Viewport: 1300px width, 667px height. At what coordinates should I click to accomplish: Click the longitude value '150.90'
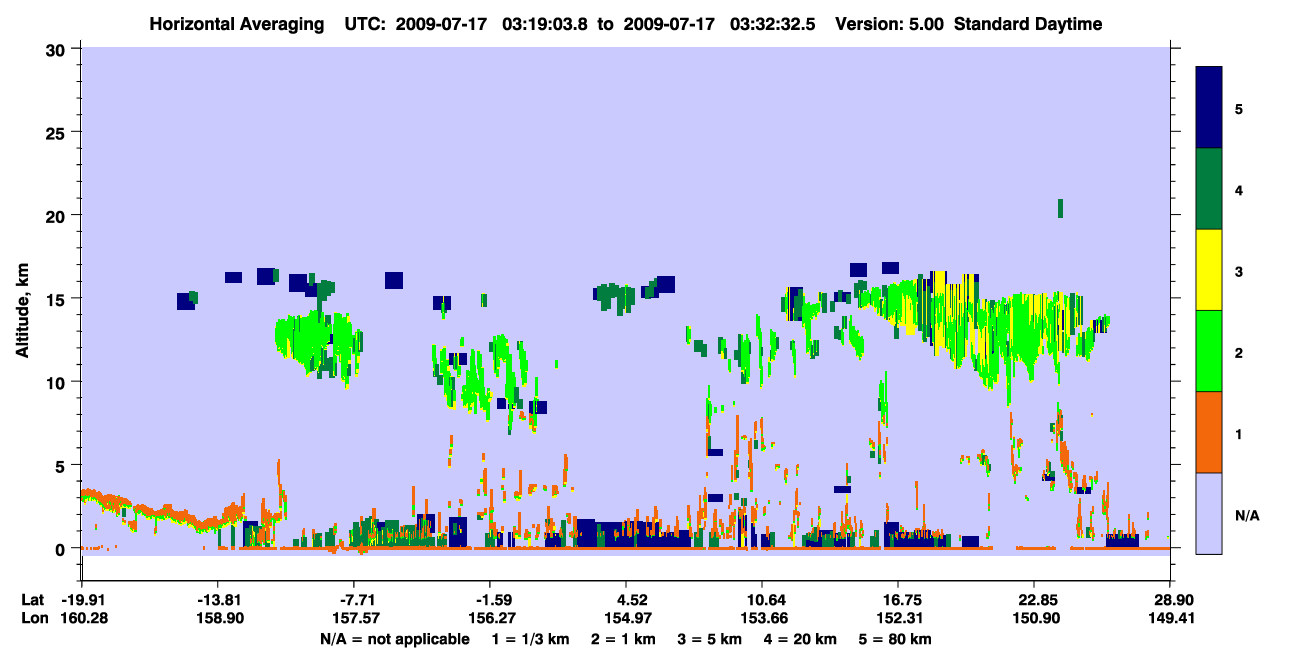[x=1034, y=618]
